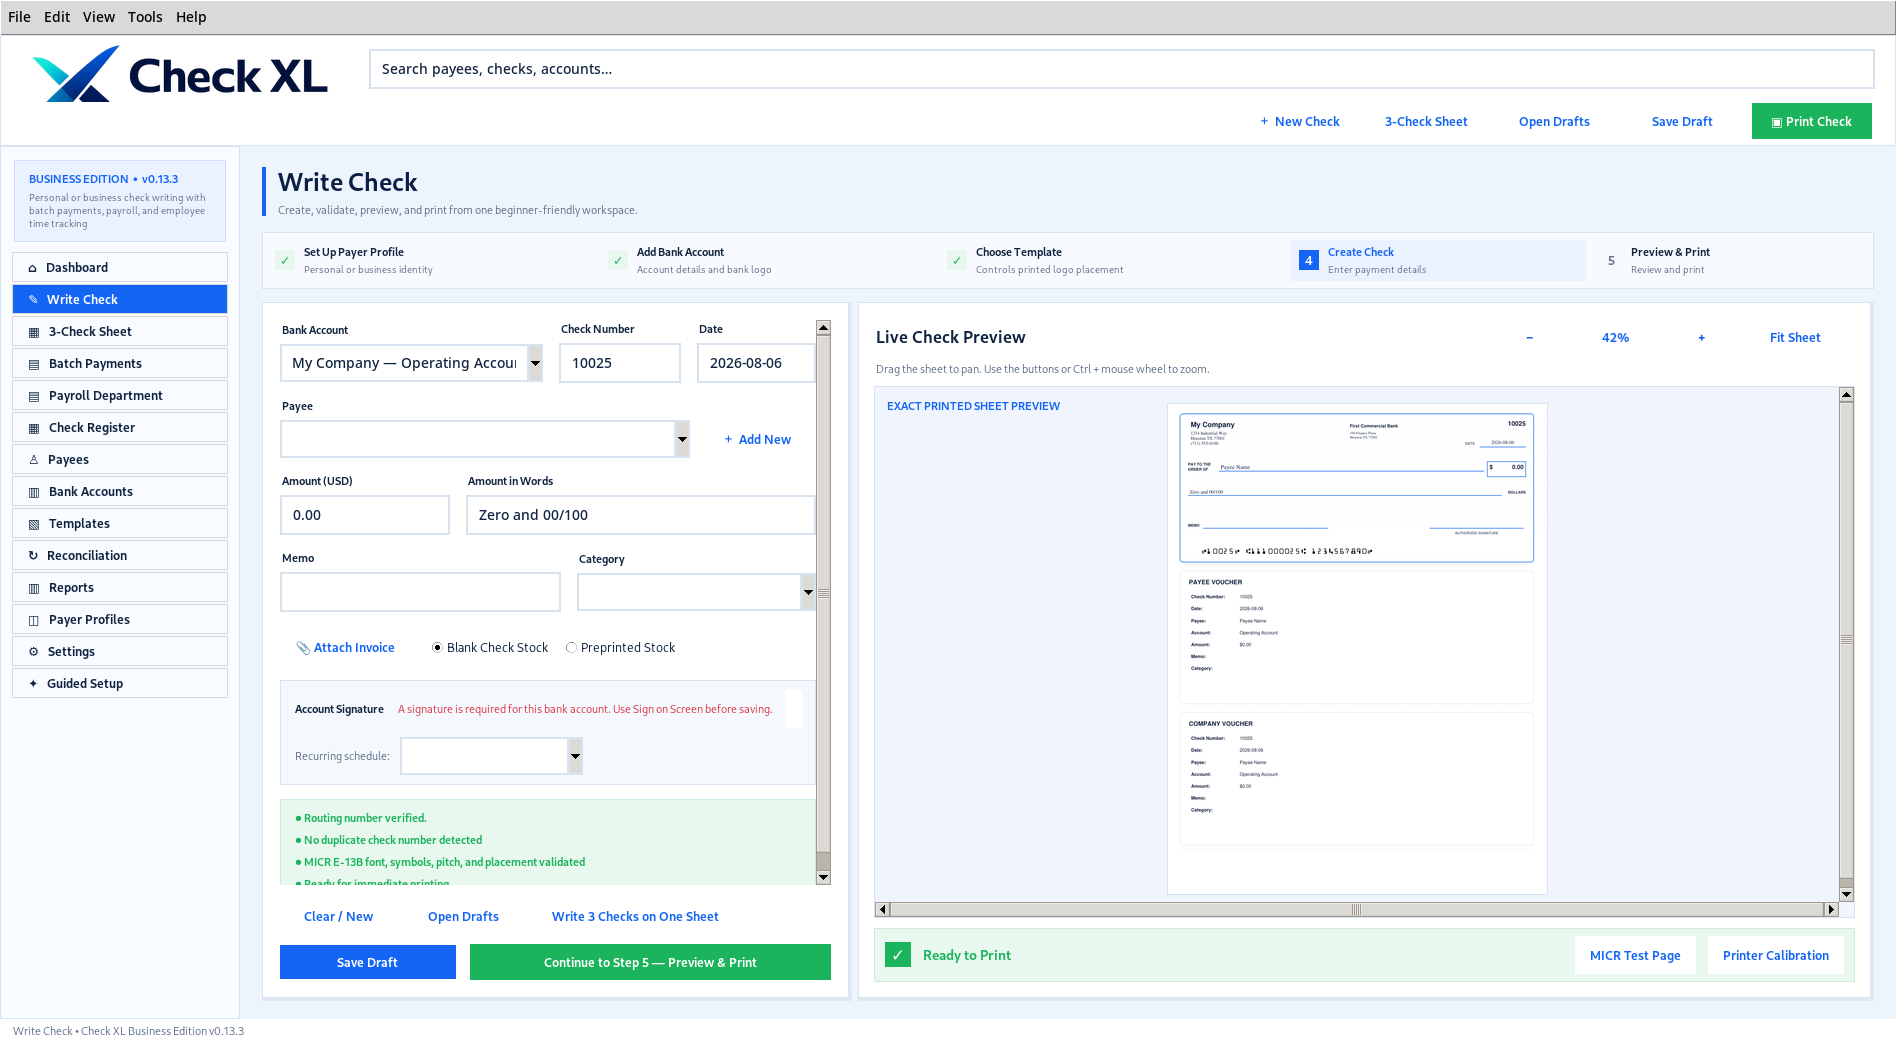Click the Guided Setup sparkle icon
This screenshot has width=1896, height=1043.
(x=34, y=684)
